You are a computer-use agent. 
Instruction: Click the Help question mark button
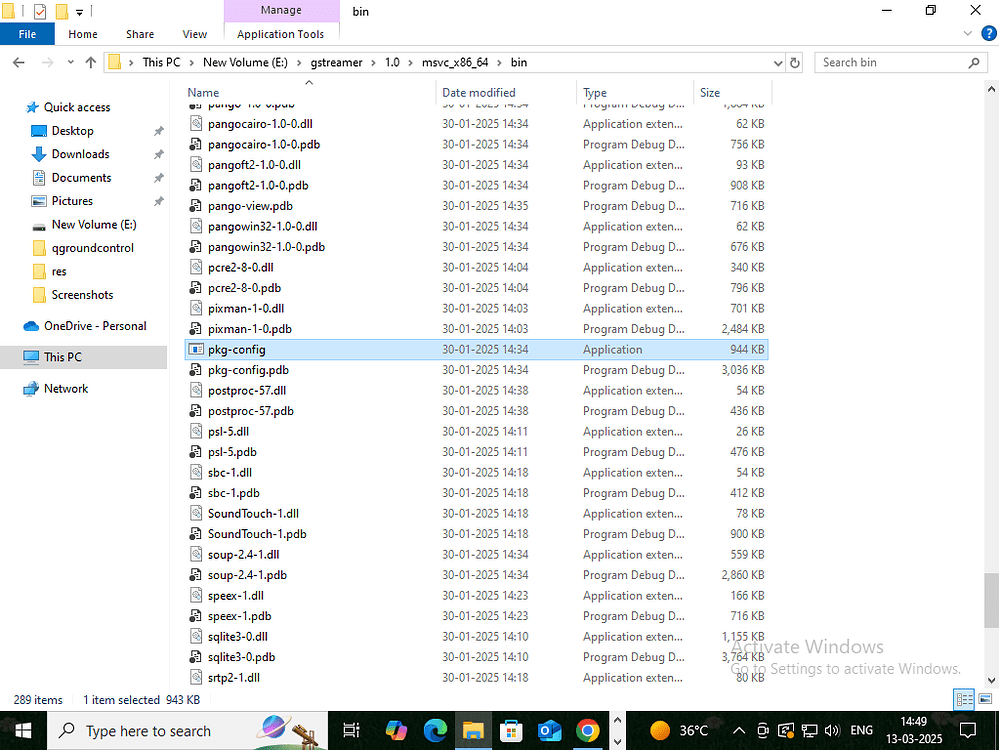[989, 33]
